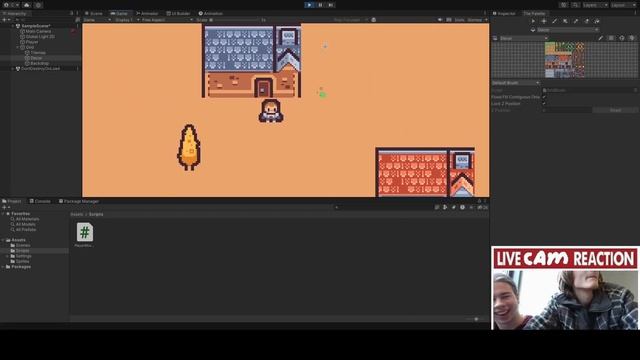Toggle Game view audio mute icon
The width and height of the screenshot is (640, 360).
pyautogui.click(x=440, y=20)
